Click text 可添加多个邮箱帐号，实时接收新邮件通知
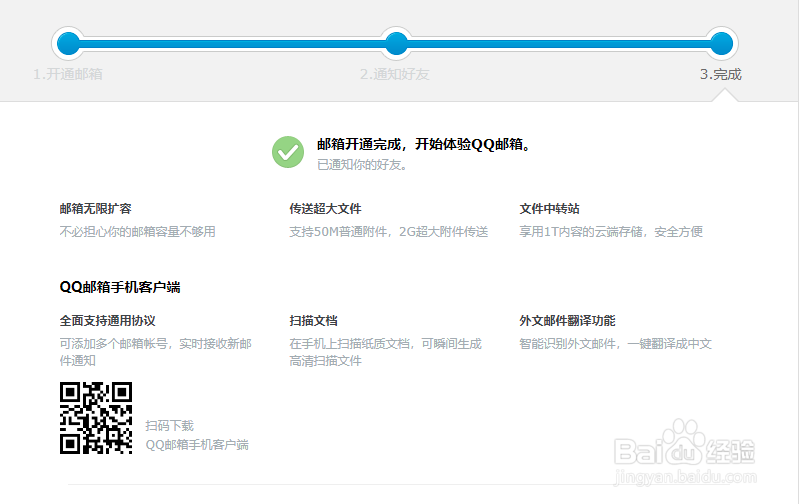801x504 pixels. 156,352
